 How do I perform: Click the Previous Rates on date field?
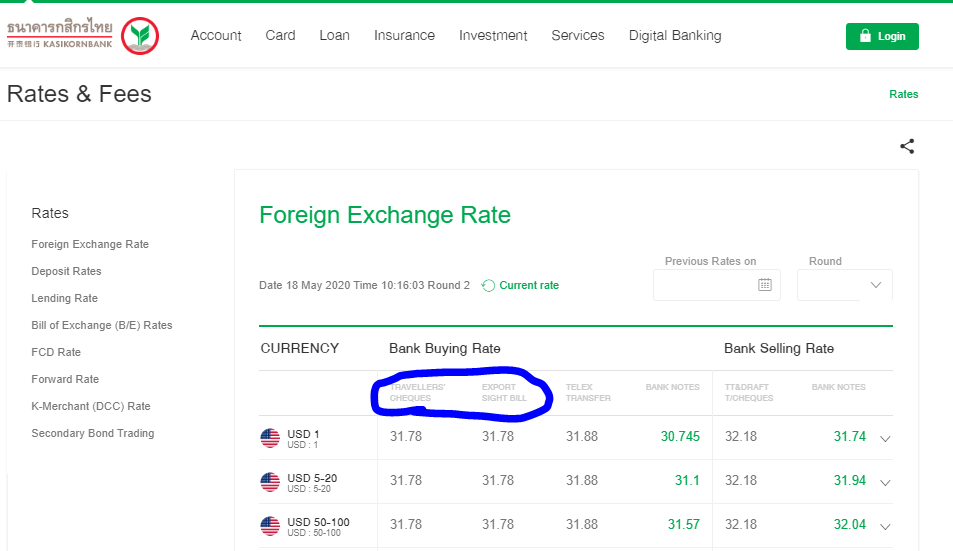coord(705,285)
